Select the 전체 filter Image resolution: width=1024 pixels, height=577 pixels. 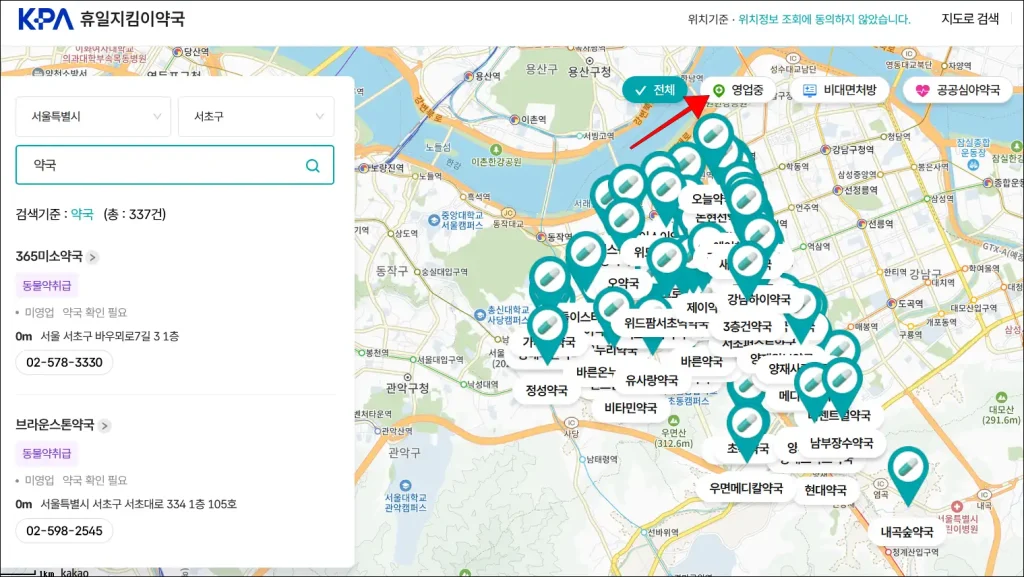655,90
